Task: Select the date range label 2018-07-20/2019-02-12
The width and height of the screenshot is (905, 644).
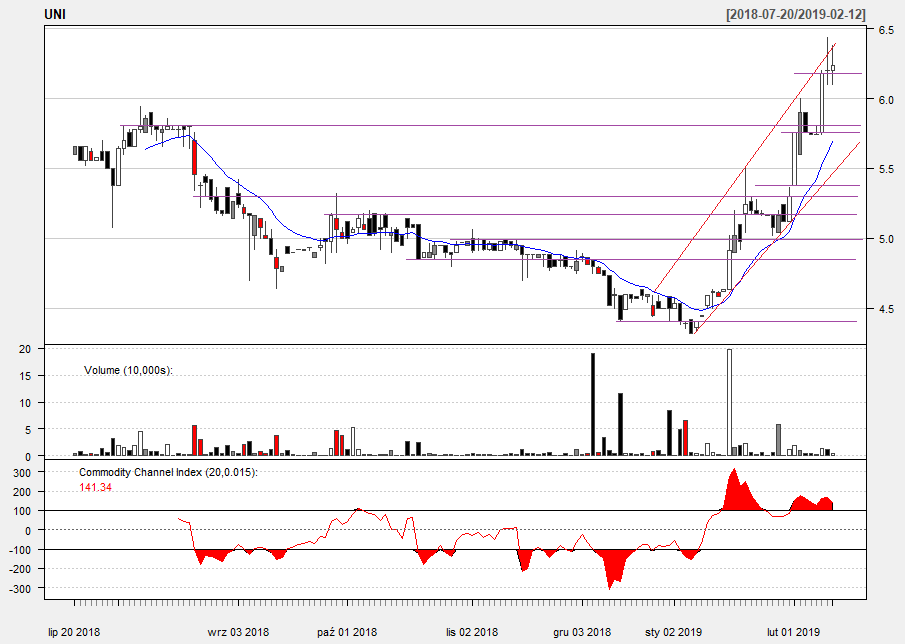Action: pos(796,14)
